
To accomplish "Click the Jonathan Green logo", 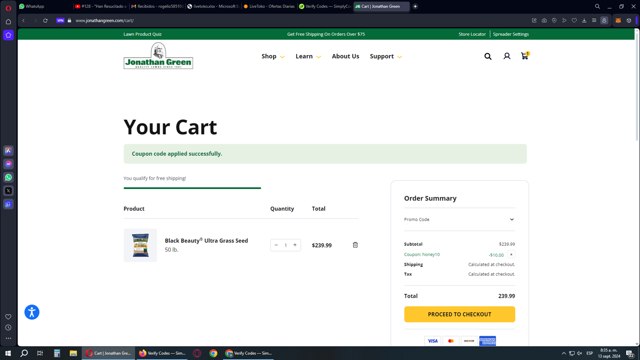I will click(158, 56).
